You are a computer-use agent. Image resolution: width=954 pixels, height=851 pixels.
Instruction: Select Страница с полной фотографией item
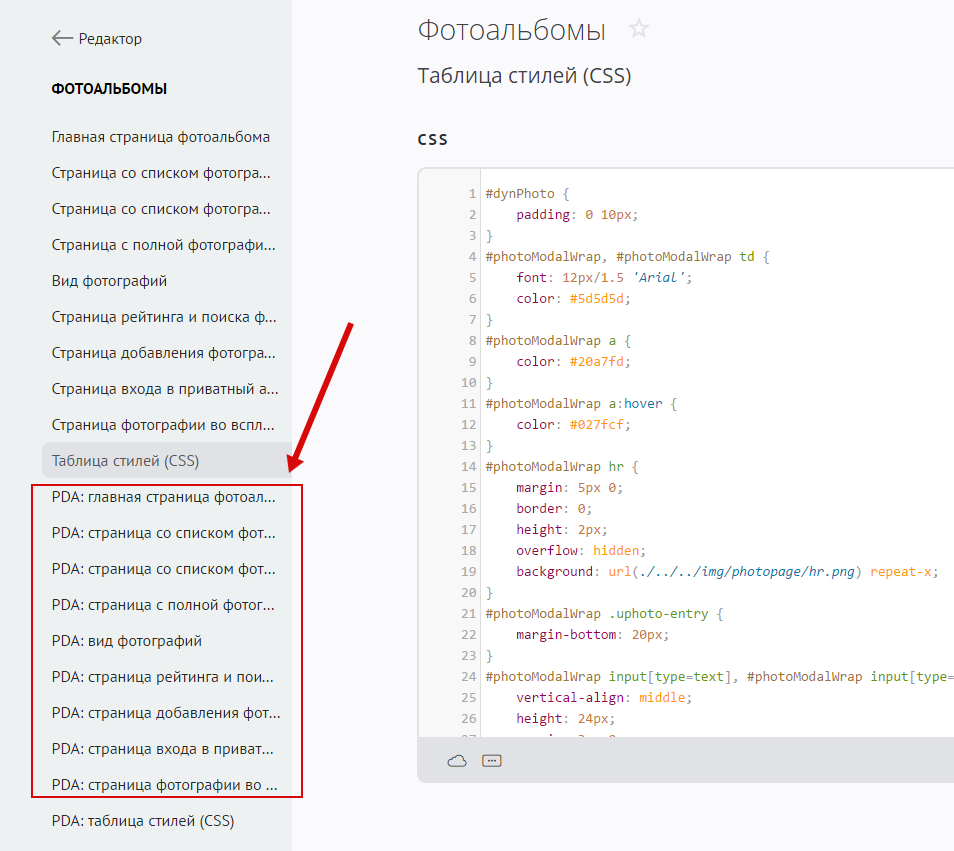(163, 245)
